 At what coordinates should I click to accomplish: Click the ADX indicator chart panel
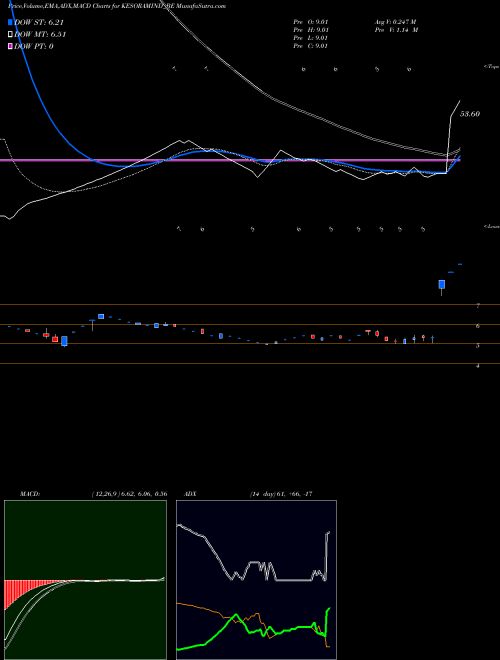(x=256, y=580)
